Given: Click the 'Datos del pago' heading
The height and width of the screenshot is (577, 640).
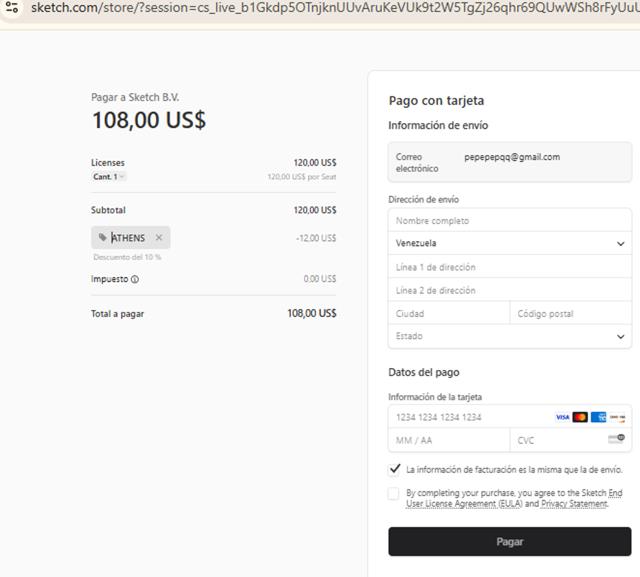Looking at the screenshot, I should 424,372.
